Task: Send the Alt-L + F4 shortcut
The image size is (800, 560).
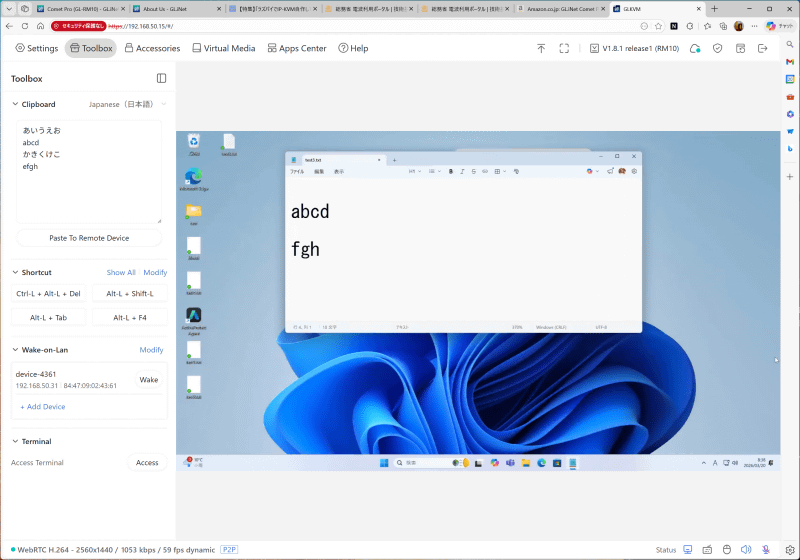Action: pyautogui.click(x=130, y=318)
